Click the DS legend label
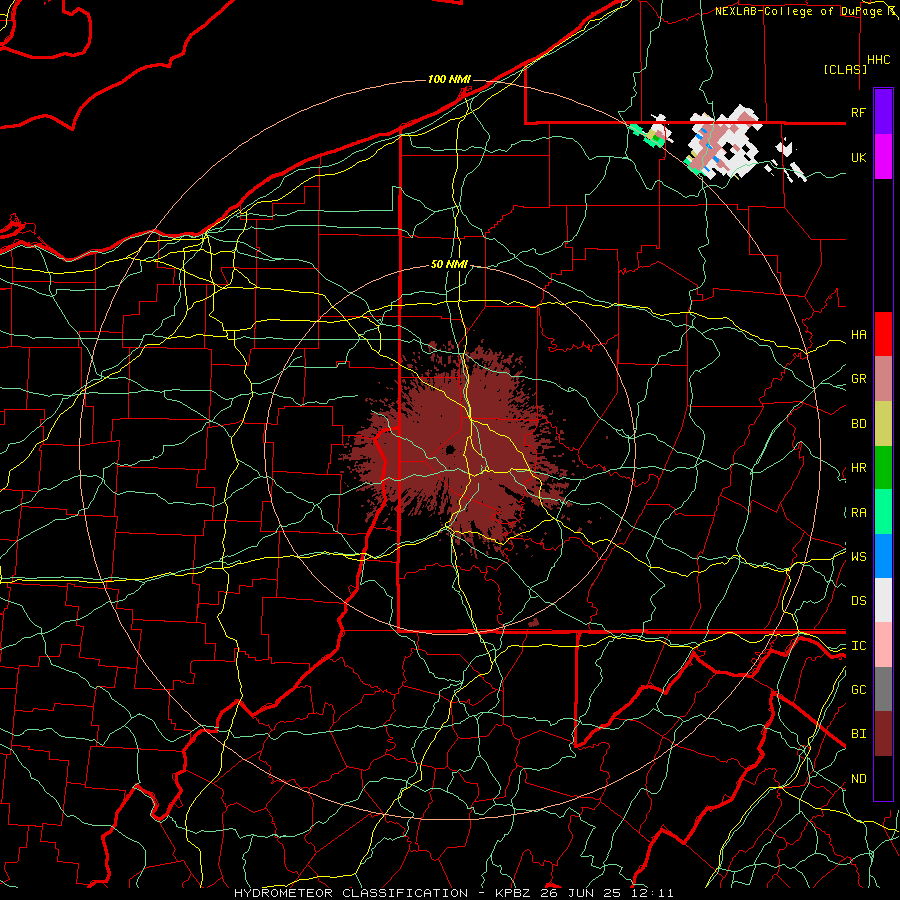 pyautogui.click(x=858, y=601)
